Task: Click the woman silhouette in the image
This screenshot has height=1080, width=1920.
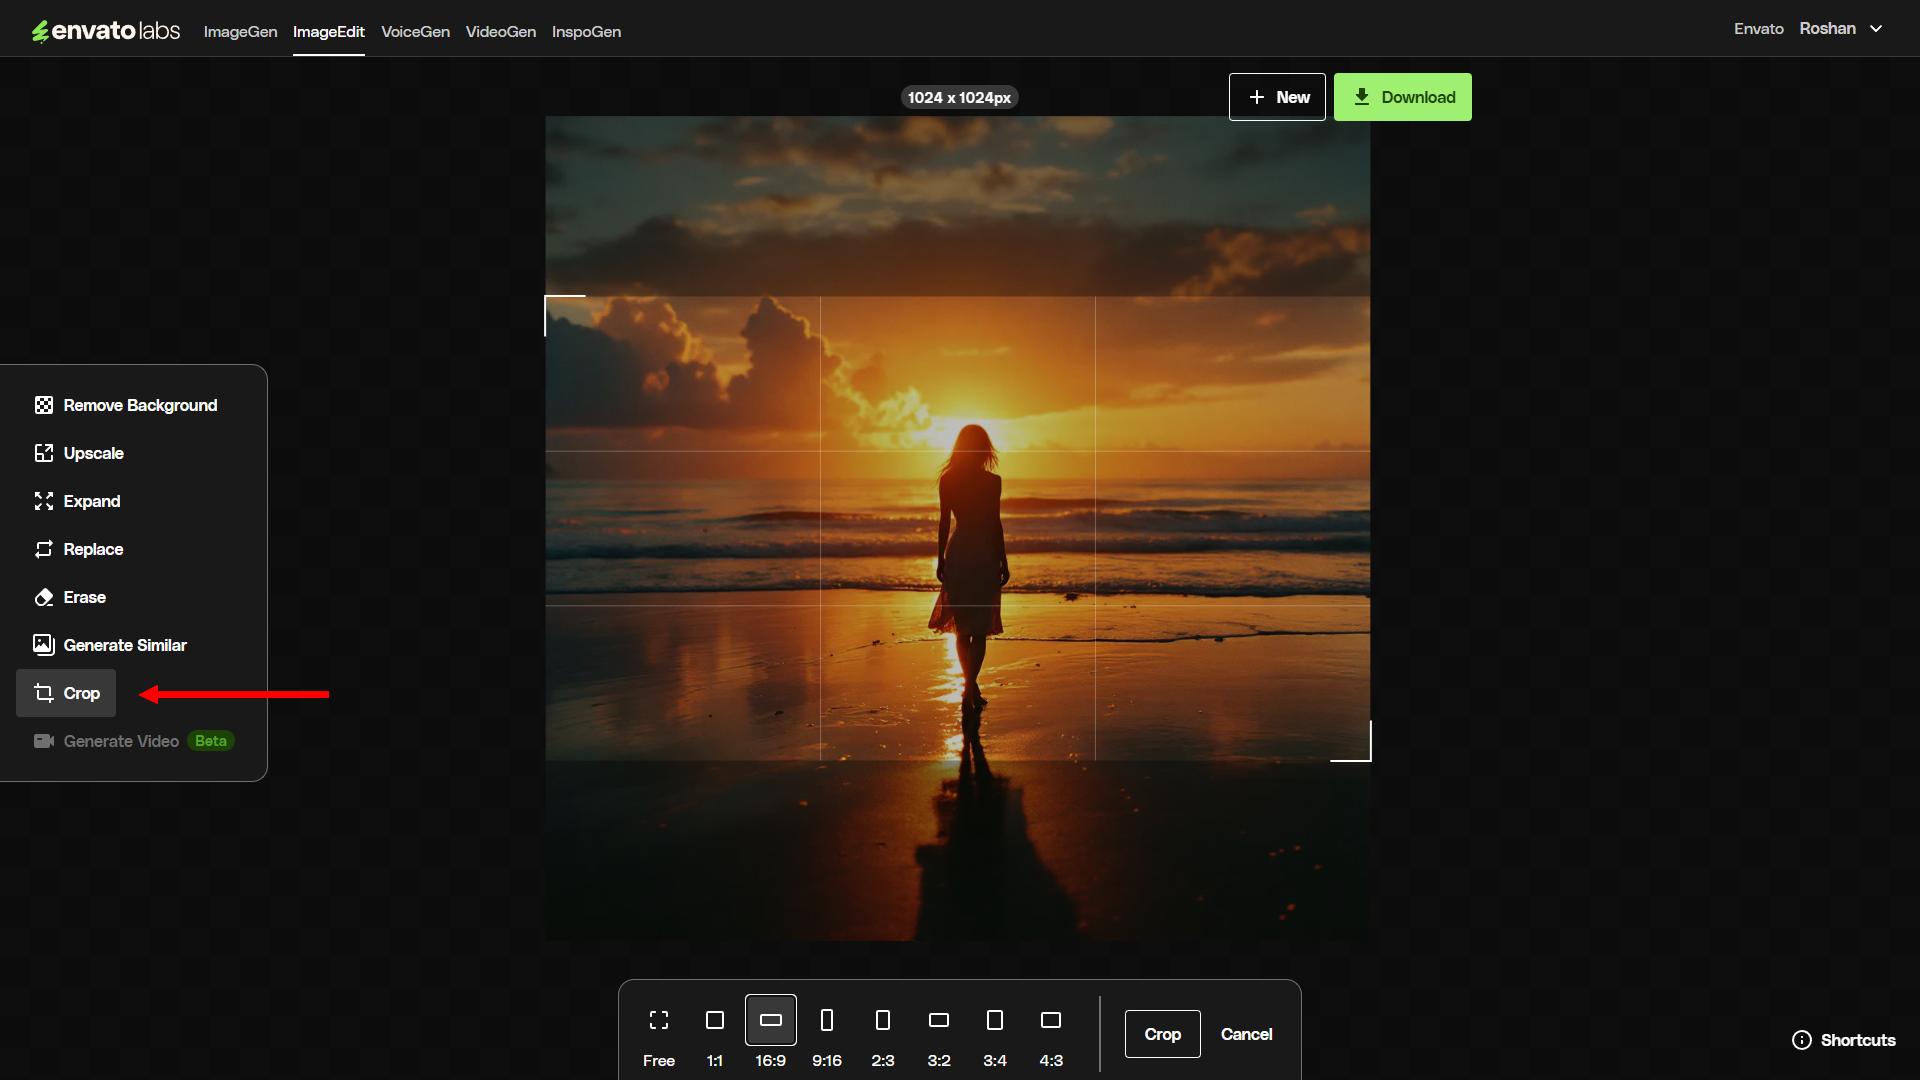Action: point(970,565)
